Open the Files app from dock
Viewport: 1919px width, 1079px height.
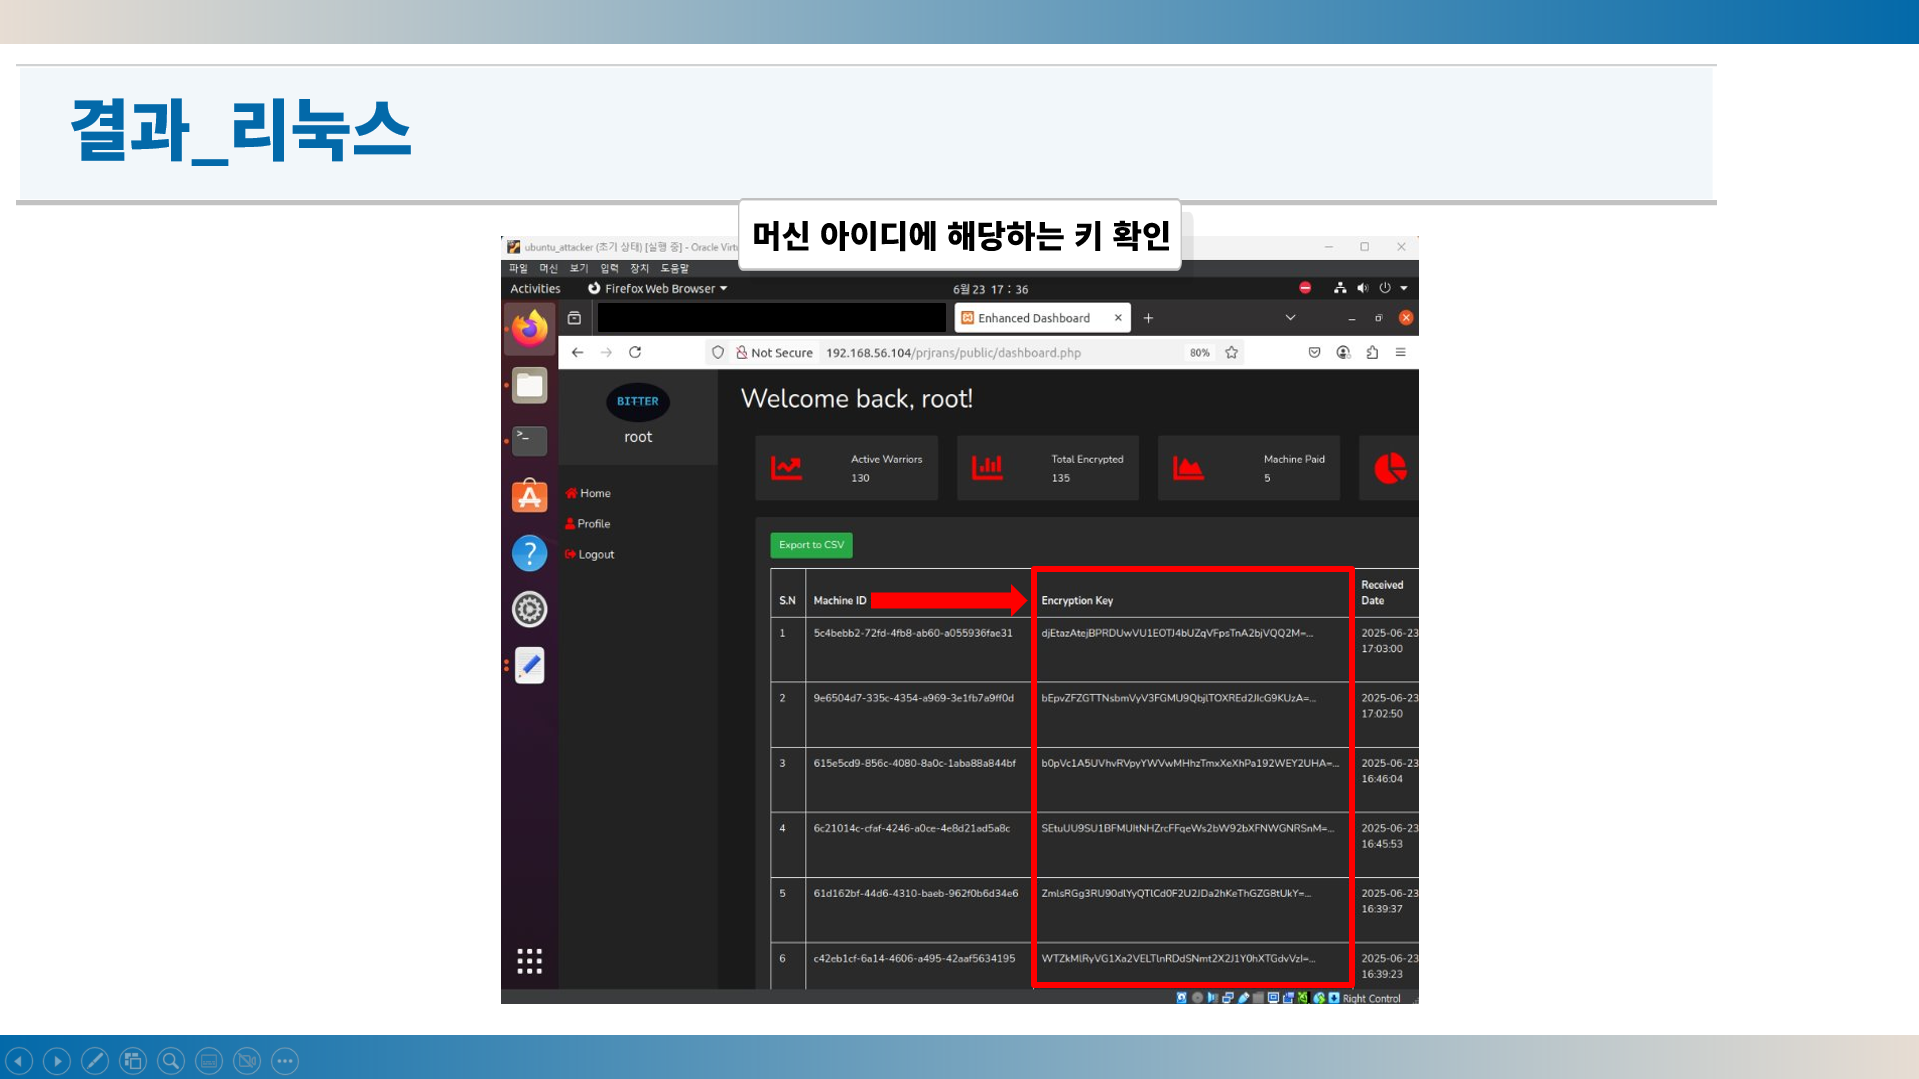click(529, 385)
